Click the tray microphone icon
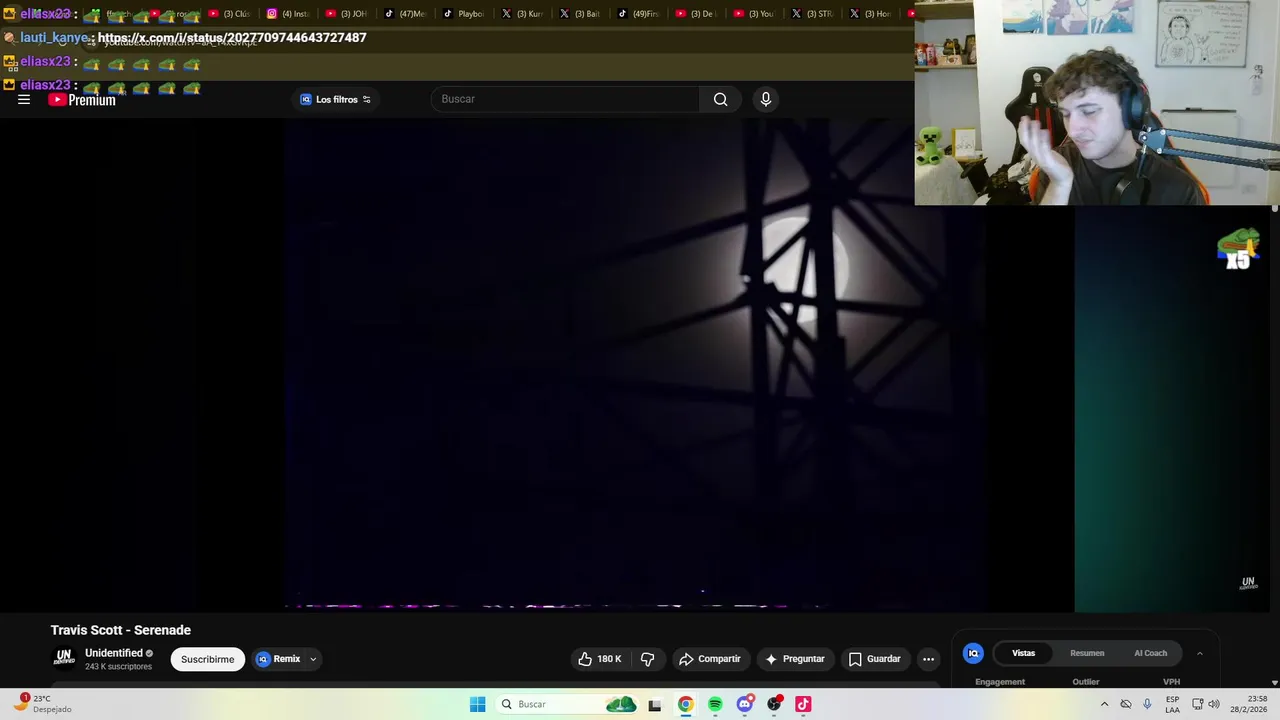This screenshot has width=1280, height=720. pyautogui.click(x=1147, y=704)
